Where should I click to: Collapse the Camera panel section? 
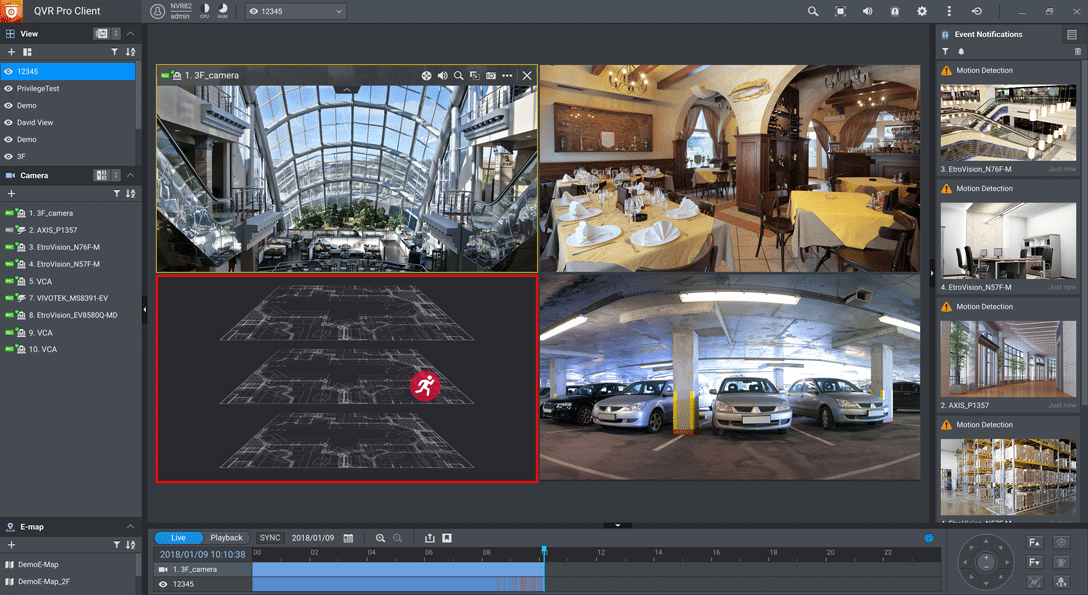130,175
